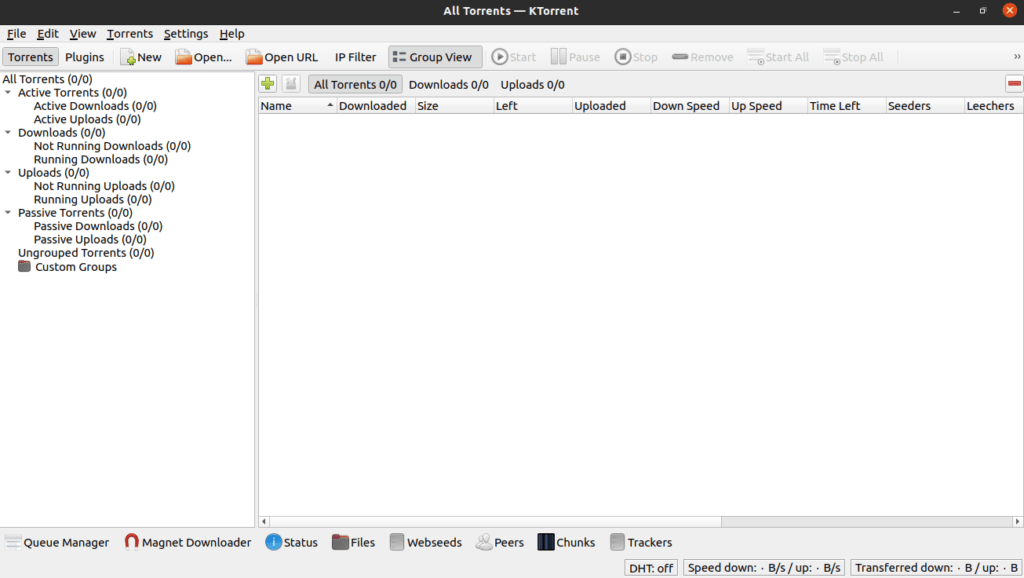Click Start All torrents
The height and width of the screenshot is (578, 1024).
coord(778,57)
